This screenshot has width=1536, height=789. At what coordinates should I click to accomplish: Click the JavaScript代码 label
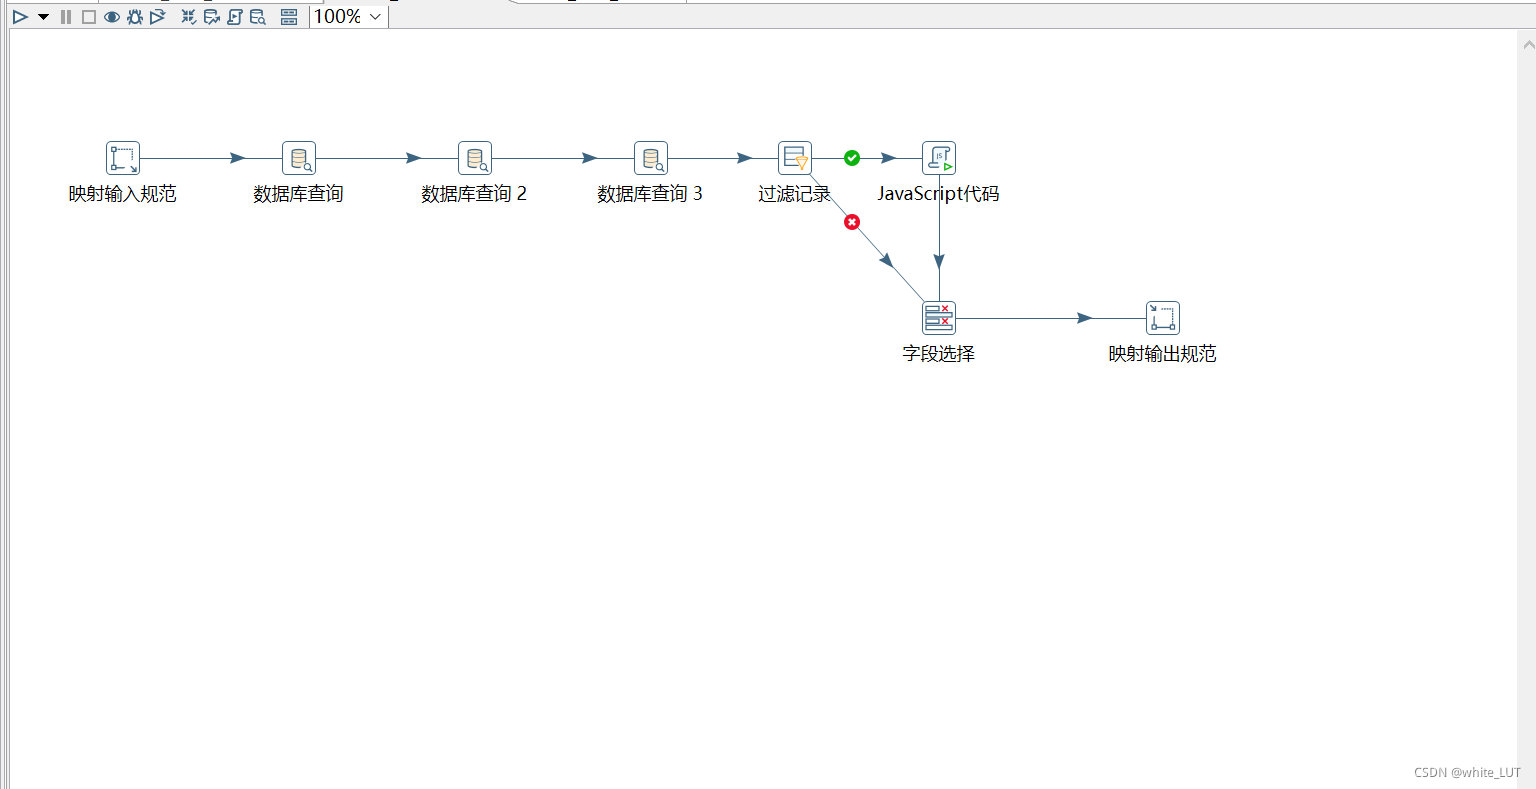click(x=939, y=194)
